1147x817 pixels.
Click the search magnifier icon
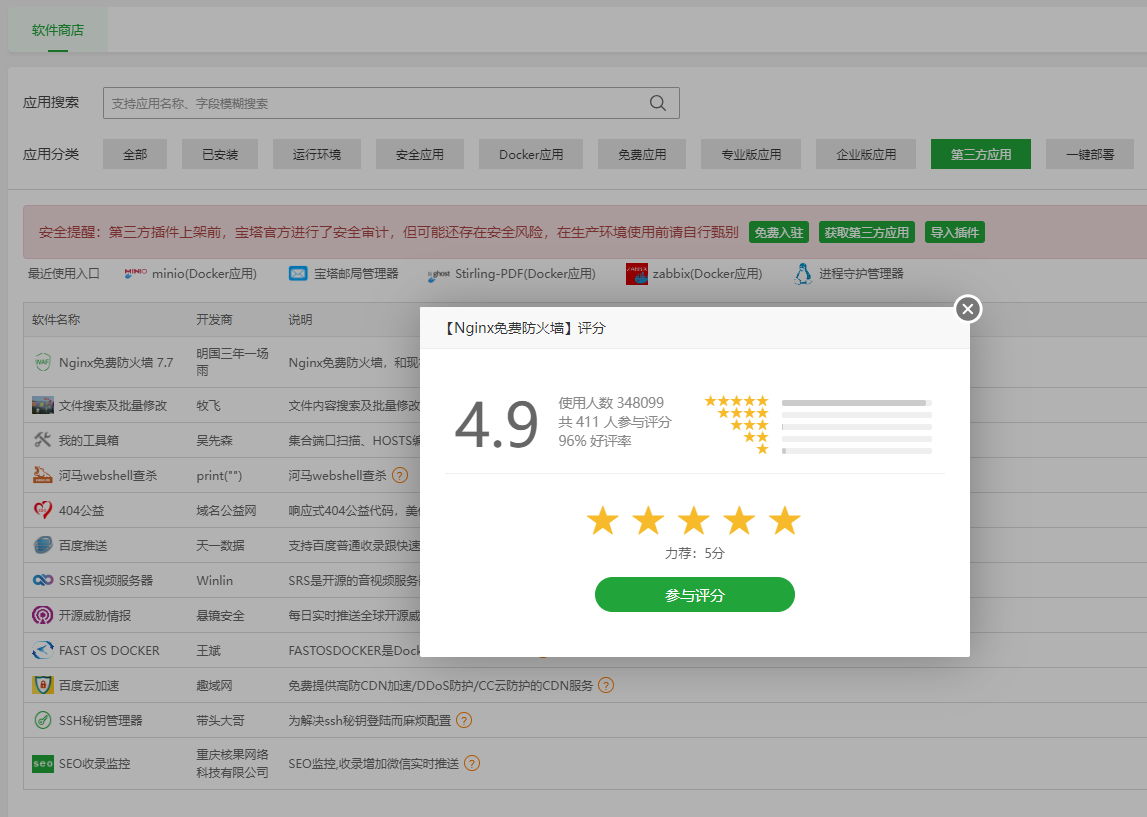pyautogui.click(x=658, y=103)
